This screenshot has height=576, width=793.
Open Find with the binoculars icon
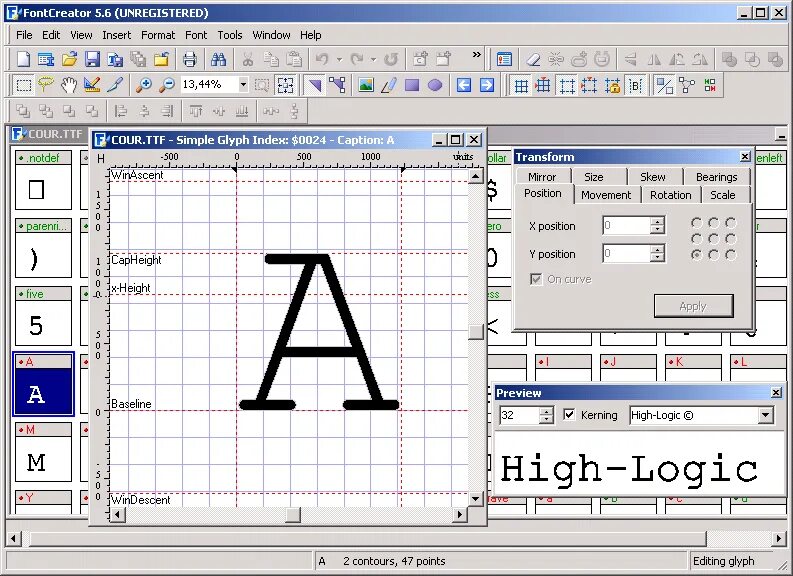[x=218, y=59]
